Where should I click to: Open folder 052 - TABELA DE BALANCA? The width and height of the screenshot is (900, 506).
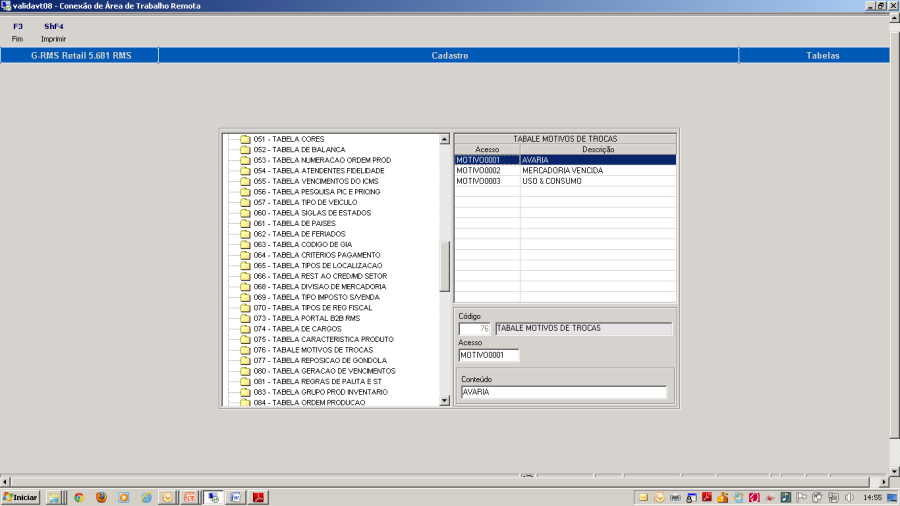click(293, 150)
